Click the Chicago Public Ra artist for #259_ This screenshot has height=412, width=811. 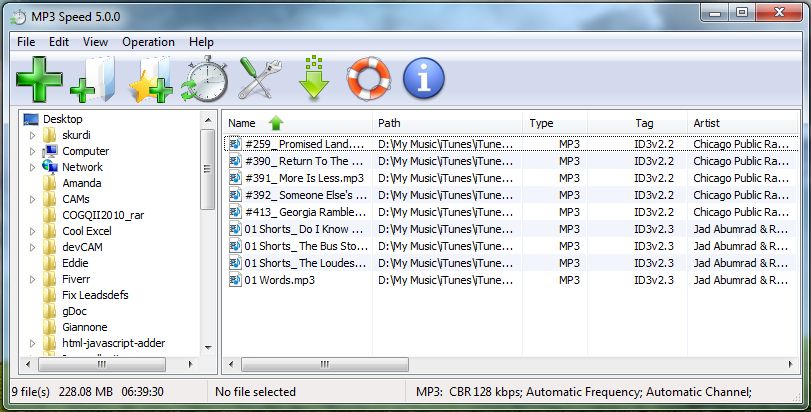click(741, 144)
